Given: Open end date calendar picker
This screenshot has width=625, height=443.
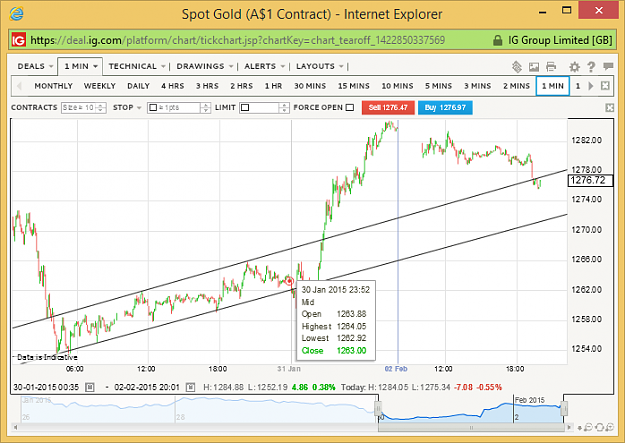Looking at the screenshot, I should point(190,387).
